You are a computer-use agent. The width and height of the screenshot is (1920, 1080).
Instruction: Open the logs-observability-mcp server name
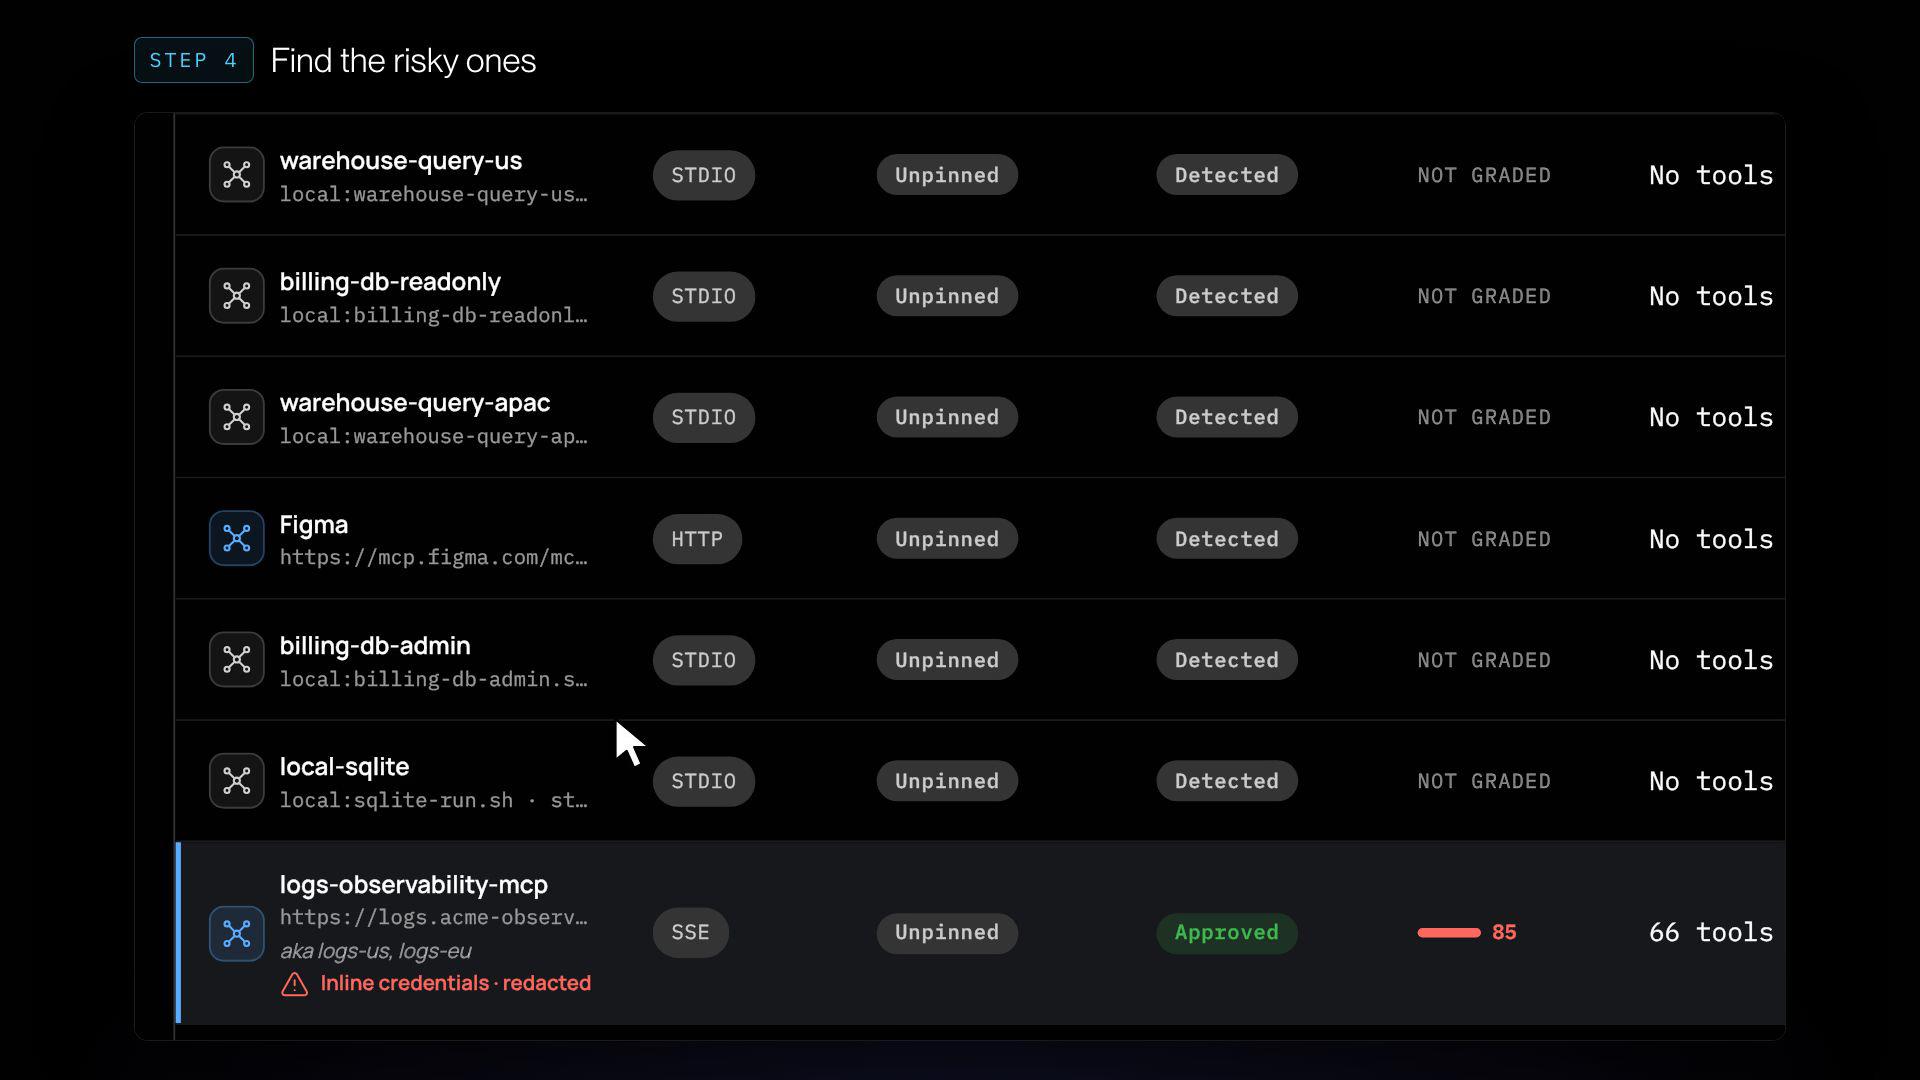click(414, 885)
